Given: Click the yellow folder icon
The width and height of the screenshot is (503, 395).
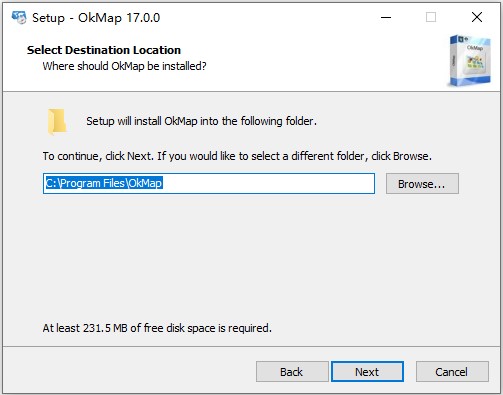Looking at the screenshot, I should (57, 122).
